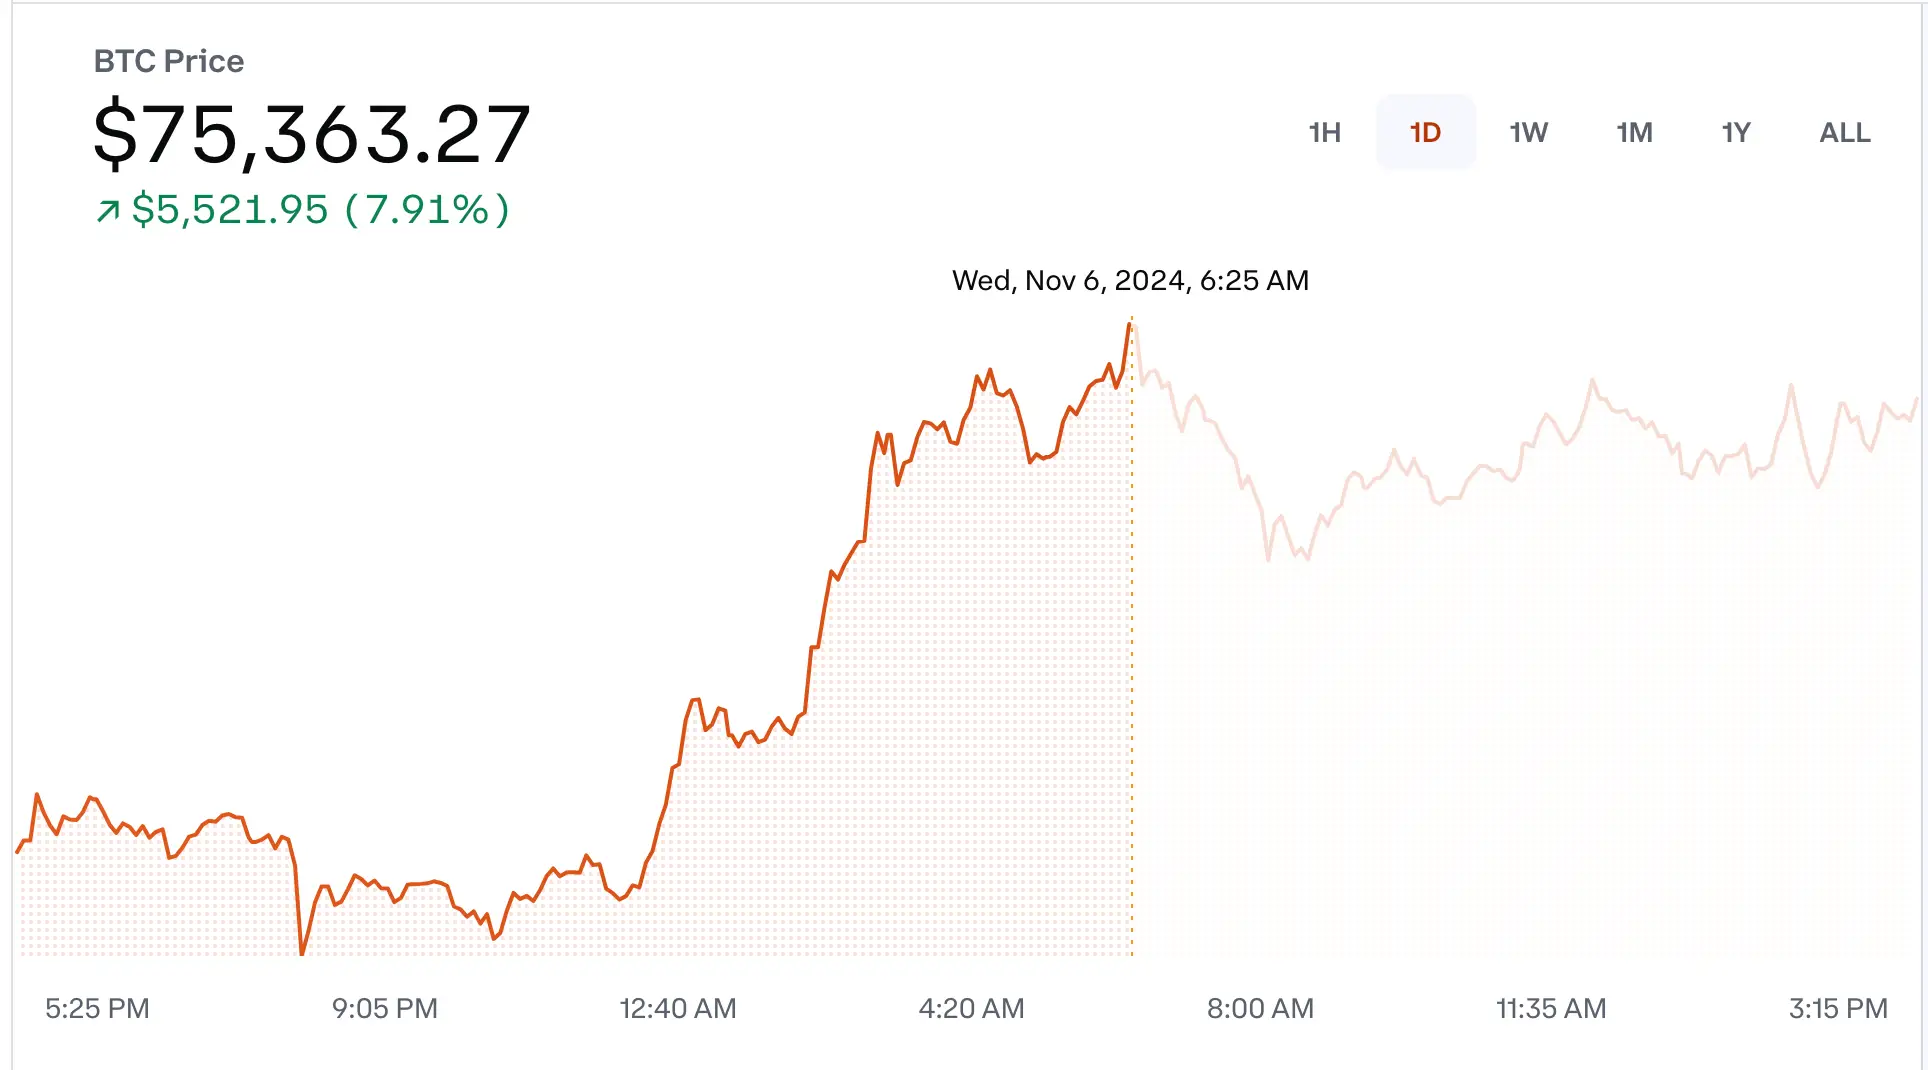The height and width of the screenshot is (1070, 1928).
Task: Select the 5:25 PM axis label
Action: pyautogui.click(x=97, y=1008)
